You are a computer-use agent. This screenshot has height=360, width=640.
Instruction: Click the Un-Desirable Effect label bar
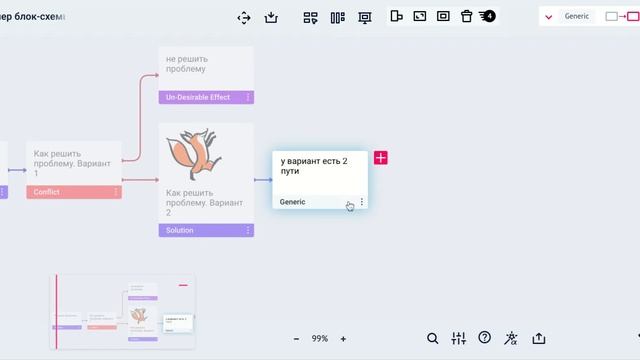(x=206, y=97)
